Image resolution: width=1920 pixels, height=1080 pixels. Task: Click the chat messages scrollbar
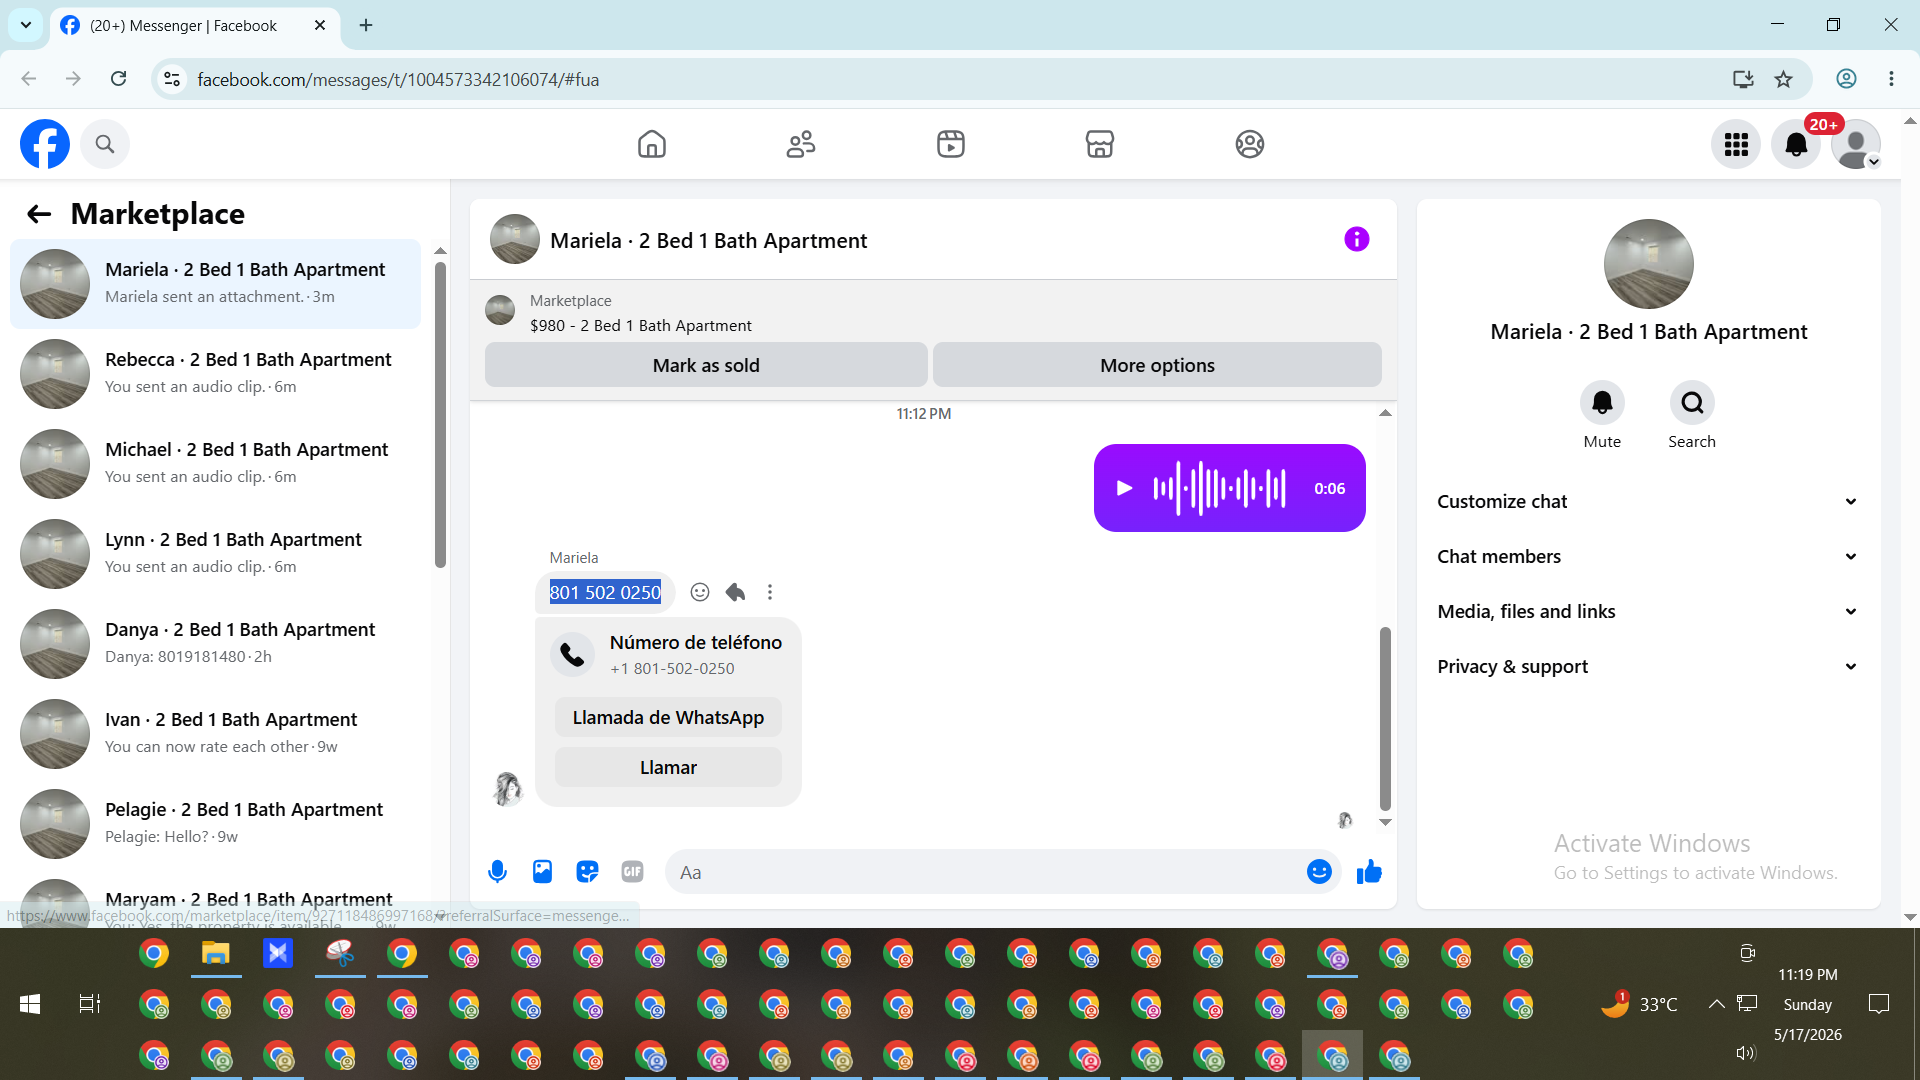click(x=1385, y=718)
